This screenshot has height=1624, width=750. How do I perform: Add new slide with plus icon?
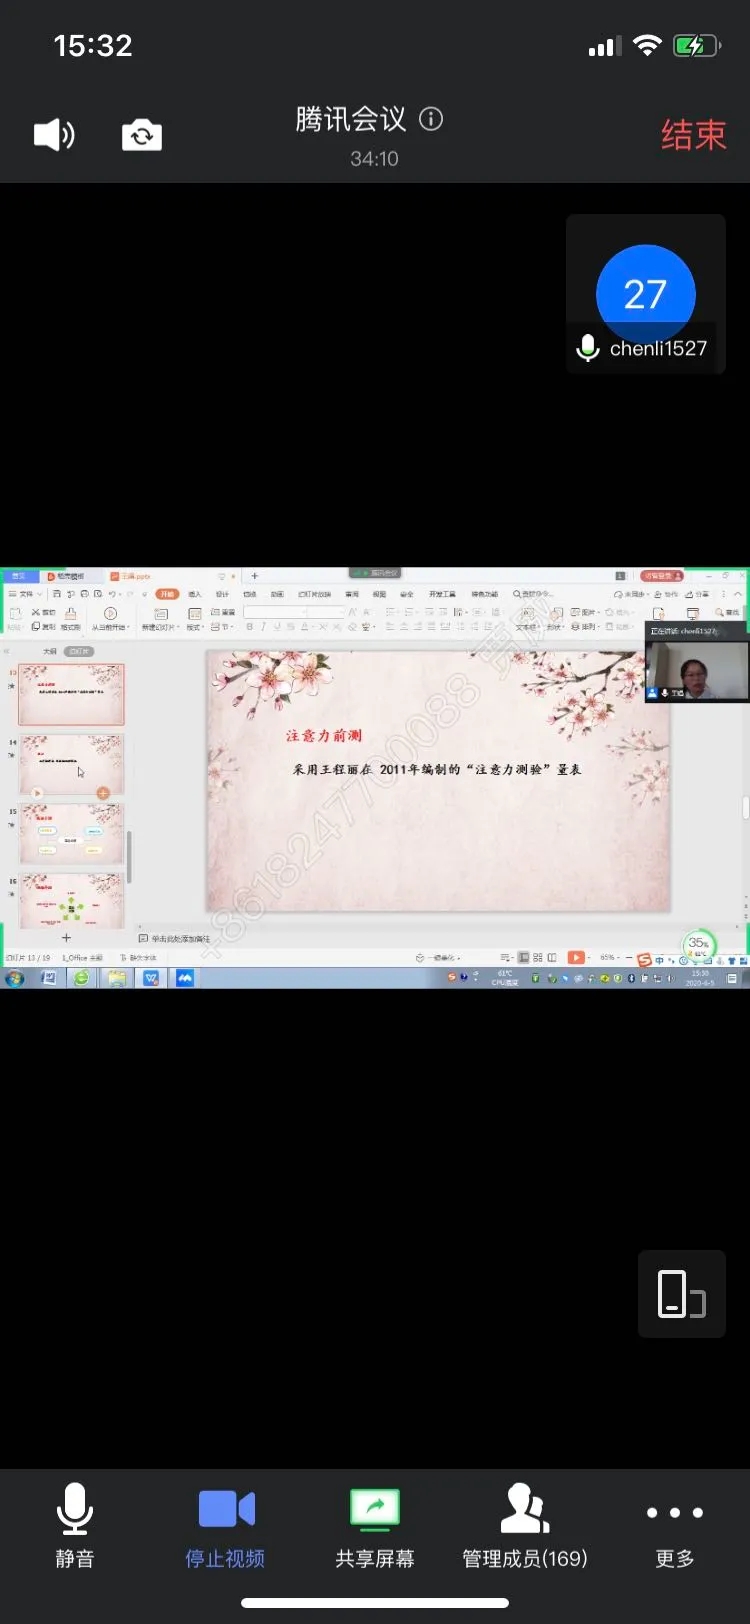66,938
